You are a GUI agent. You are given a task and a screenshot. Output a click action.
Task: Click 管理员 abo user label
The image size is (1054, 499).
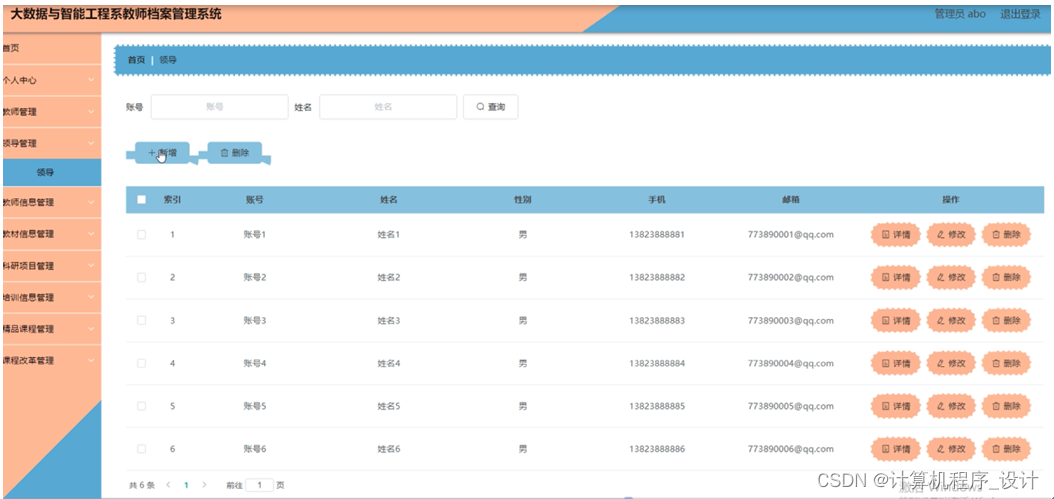pyautogui.click(x=960, y=14)
